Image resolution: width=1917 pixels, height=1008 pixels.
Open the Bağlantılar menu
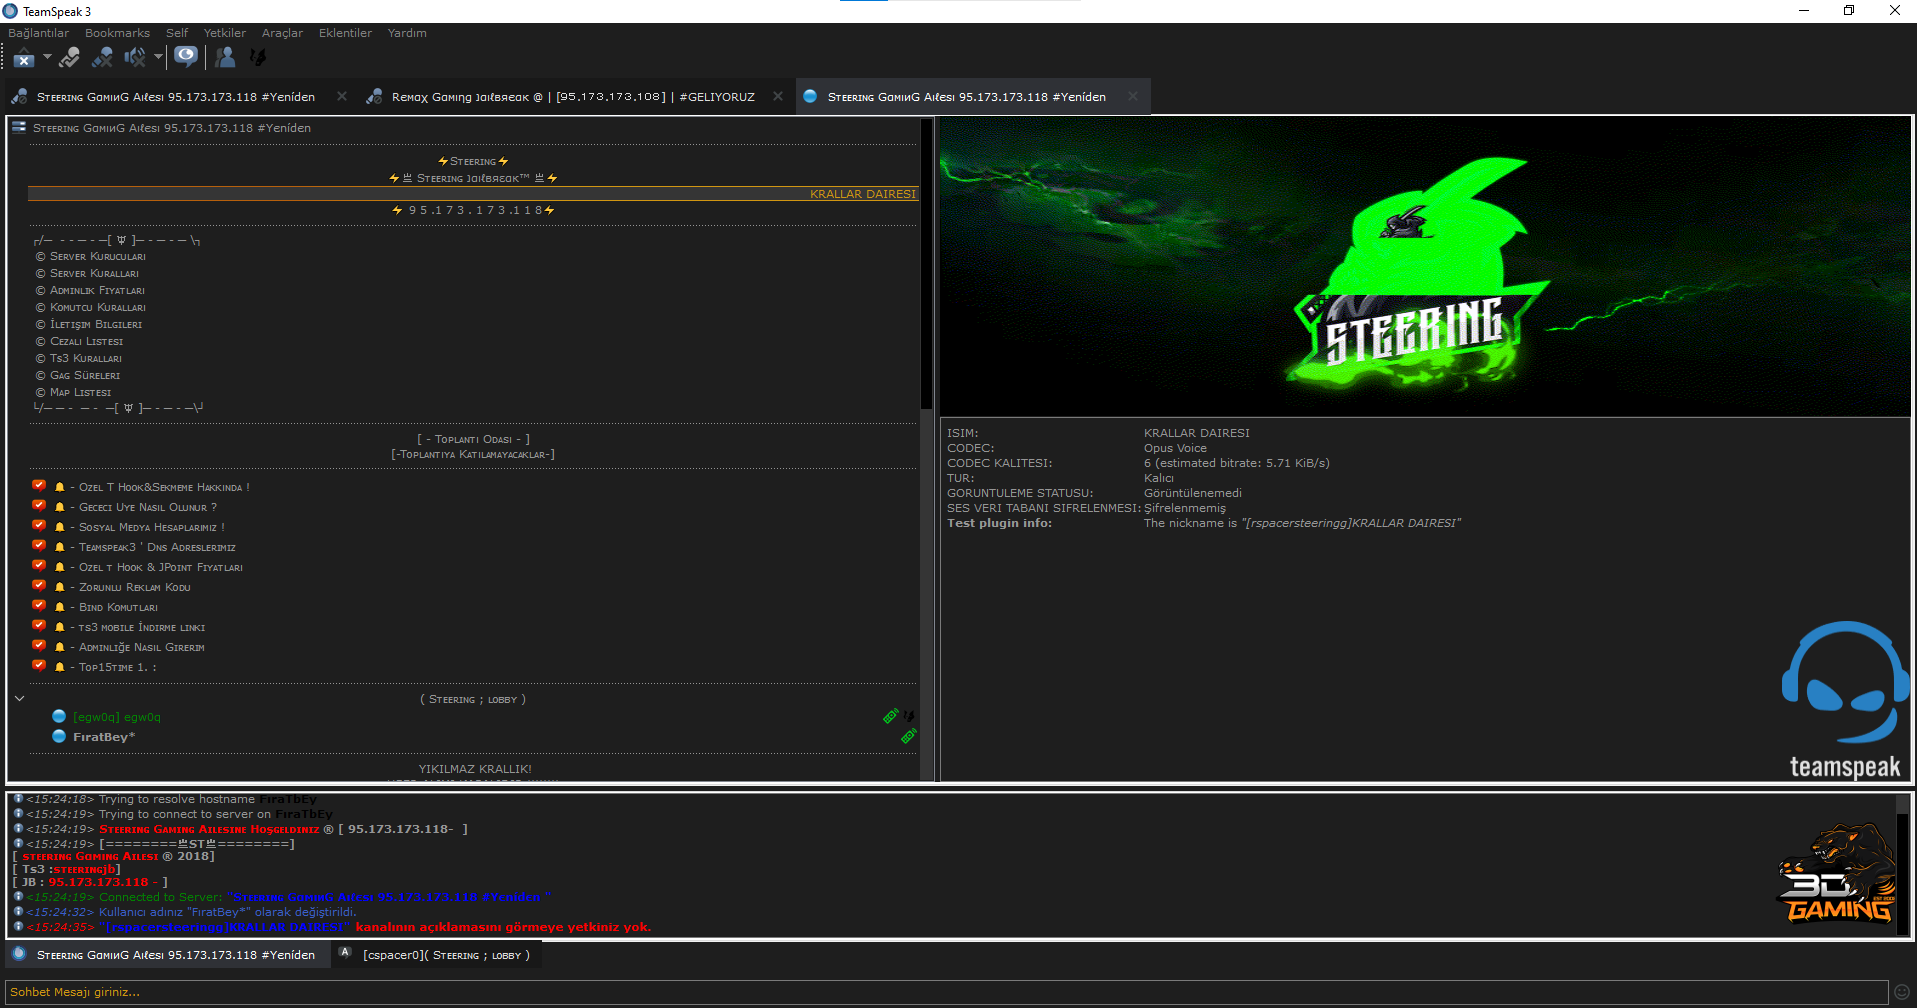point(39,33)
